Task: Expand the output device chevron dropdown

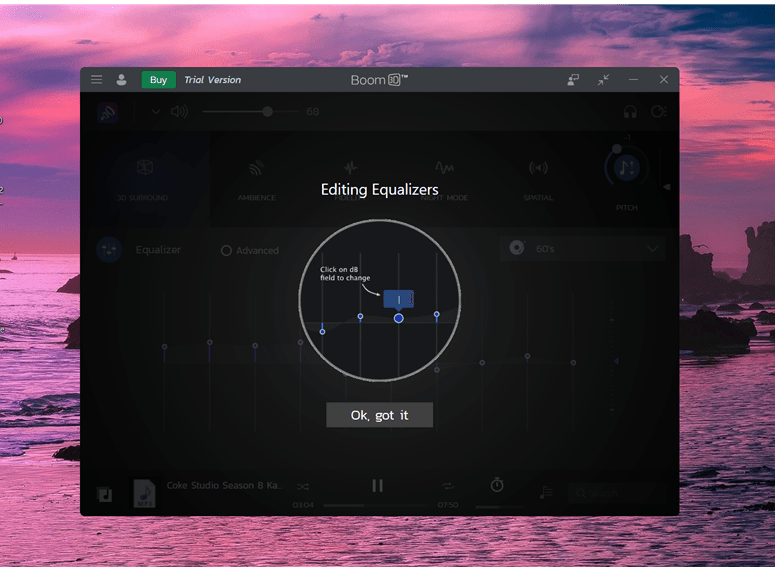Action: pyautogui.click(x=156, y=112)
